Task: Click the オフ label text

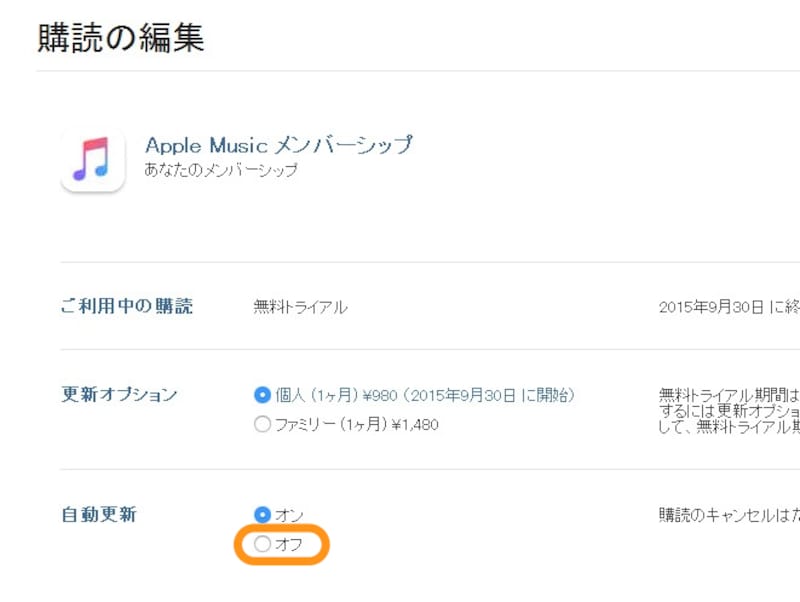Action: (x=289, y=545)
